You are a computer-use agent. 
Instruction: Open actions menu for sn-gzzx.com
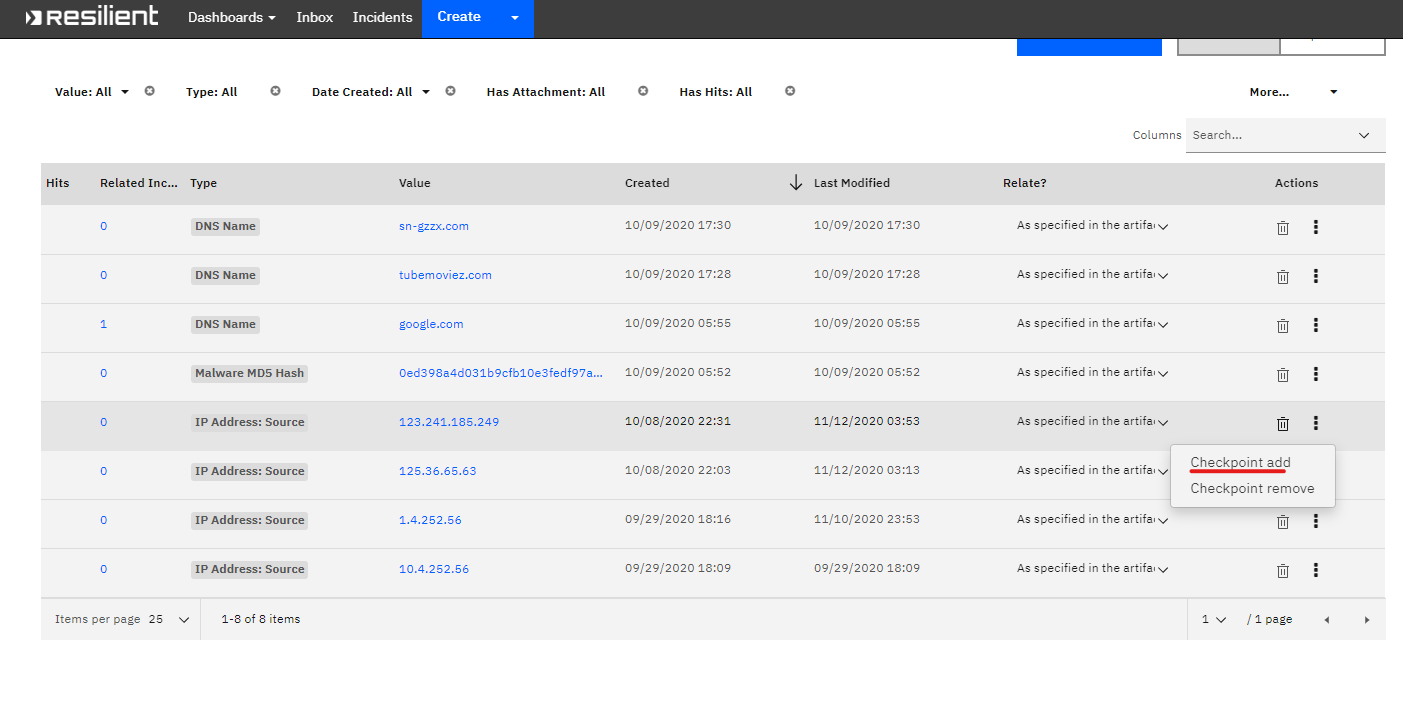tap(1316, 227)
